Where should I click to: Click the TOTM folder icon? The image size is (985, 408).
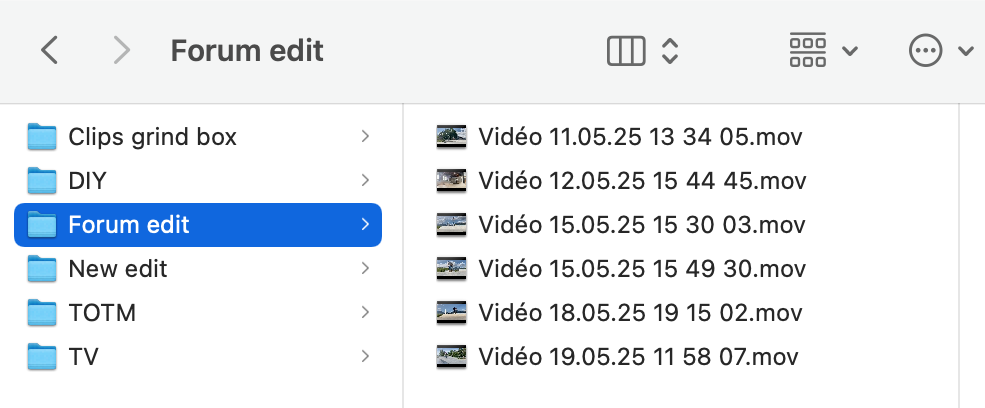click(42, 312)
